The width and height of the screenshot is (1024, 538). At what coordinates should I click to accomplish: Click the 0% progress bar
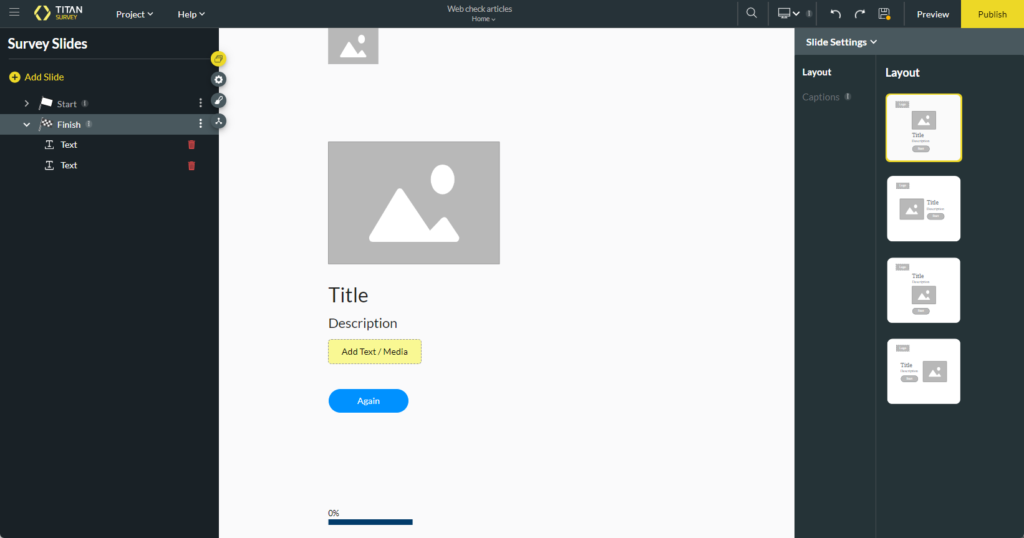pyautogui.click(x=370, y=522)
